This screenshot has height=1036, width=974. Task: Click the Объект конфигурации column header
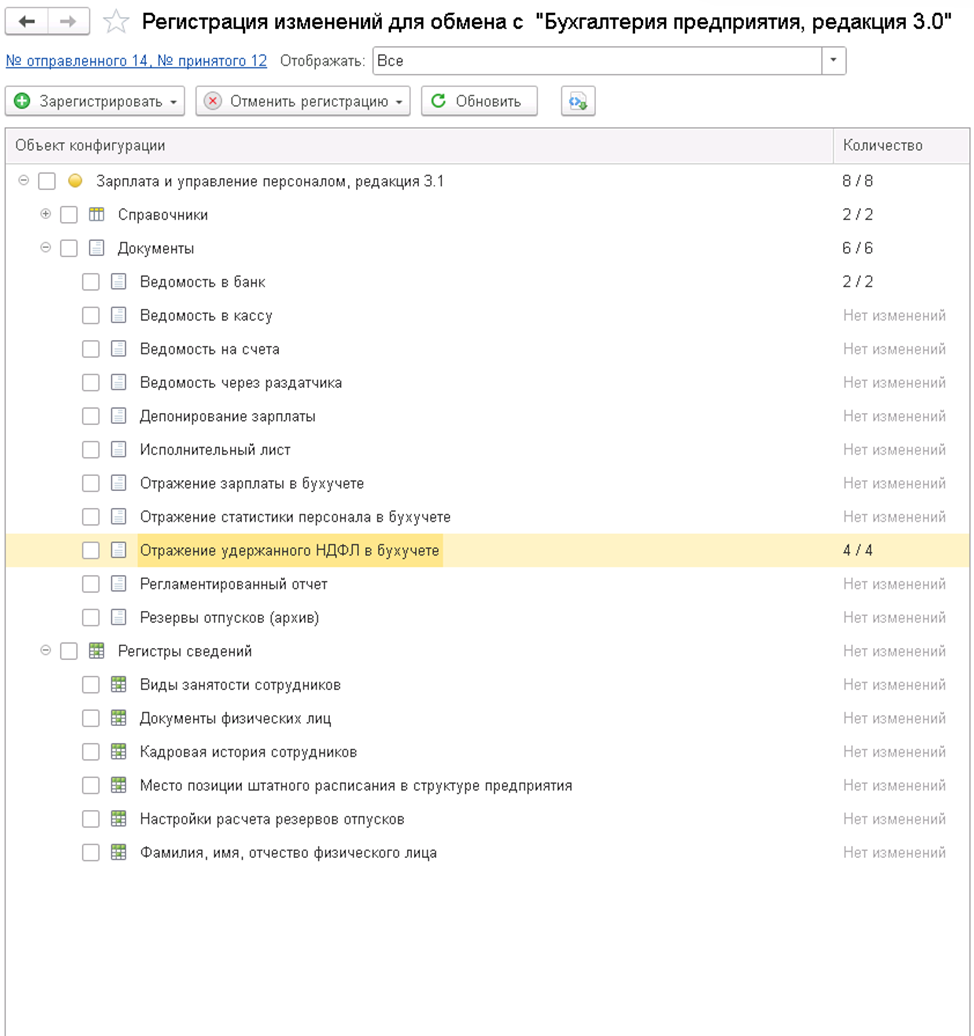click(420, 146)
